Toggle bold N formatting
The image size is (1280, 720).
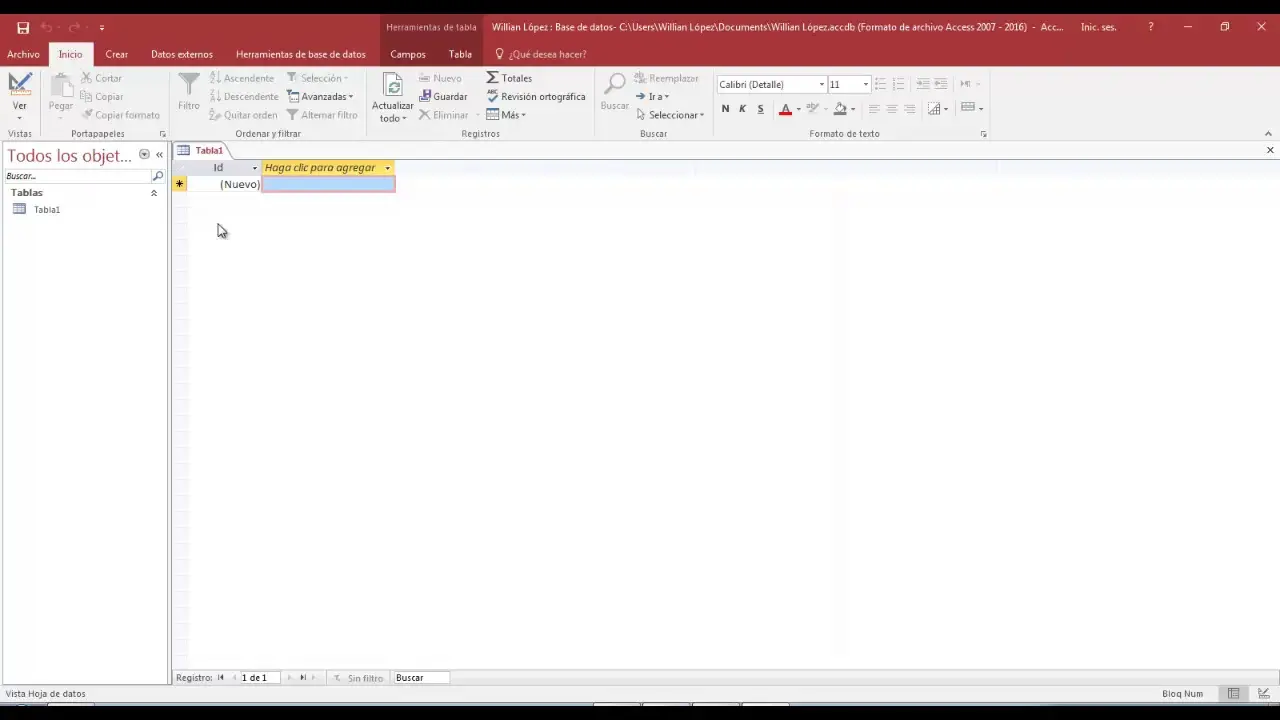[x=725, y=109]
